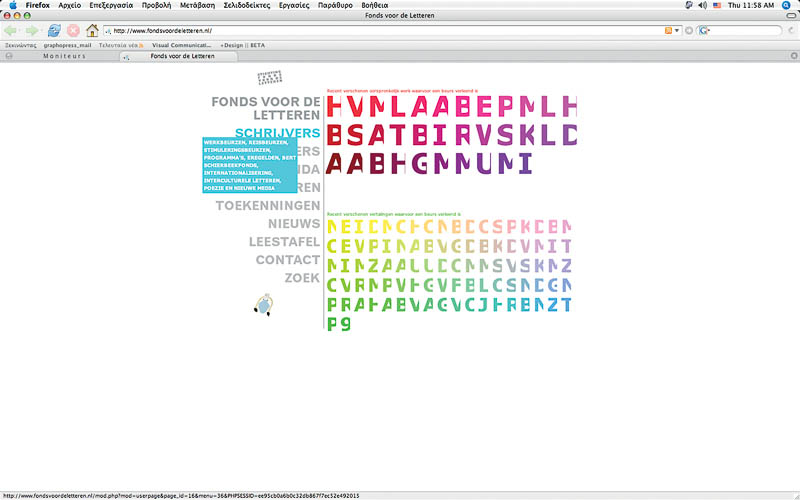Open the Παράθυρο menu

click(x=335, y=5)
